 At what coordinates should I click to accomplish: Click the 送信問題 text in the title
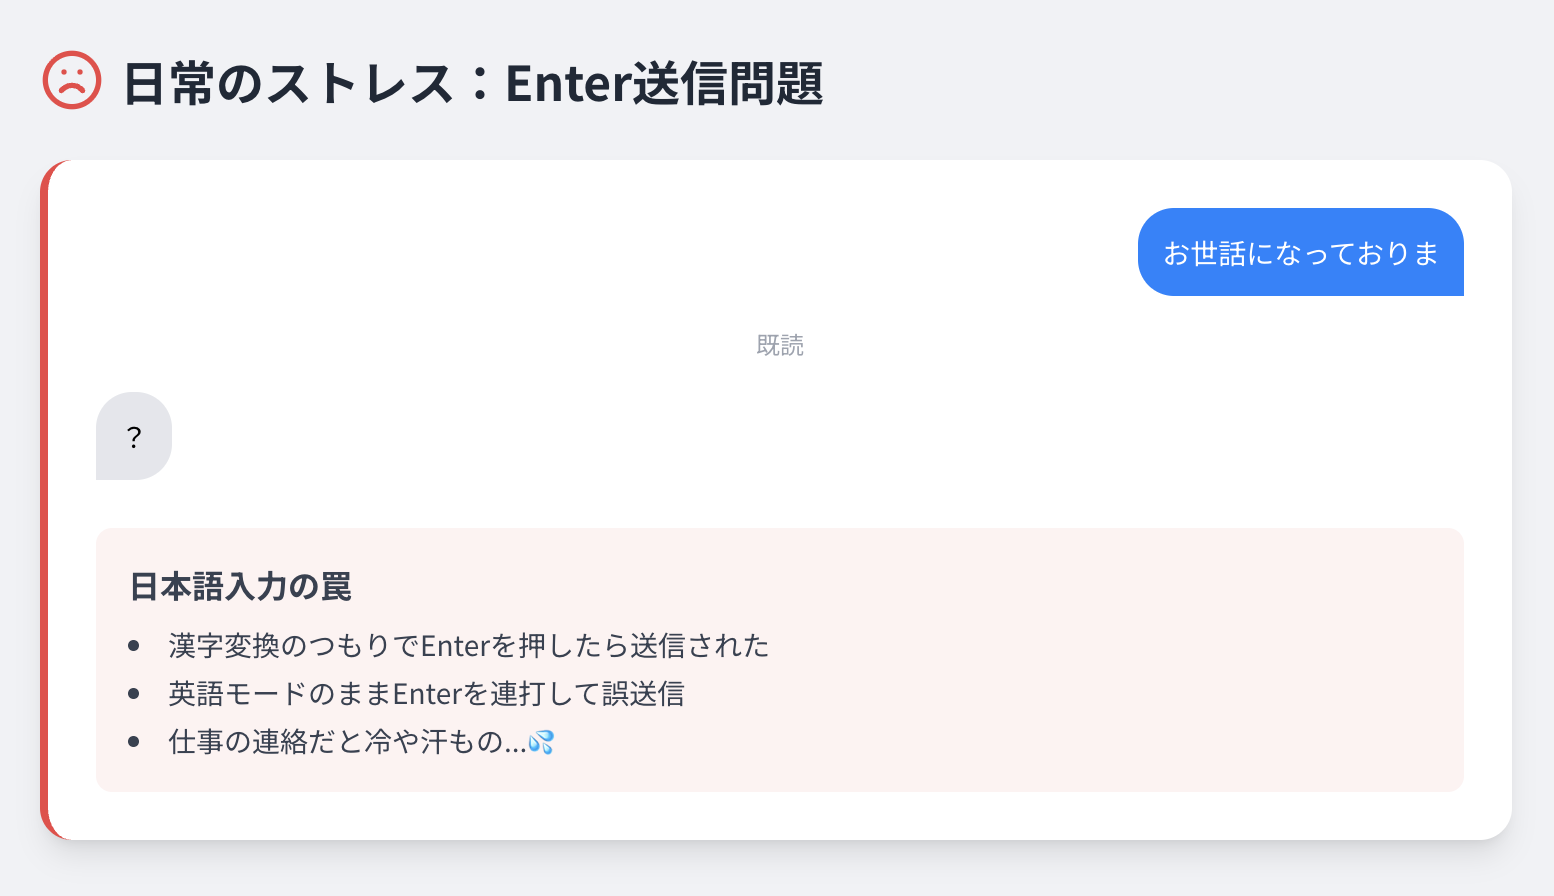728,83
